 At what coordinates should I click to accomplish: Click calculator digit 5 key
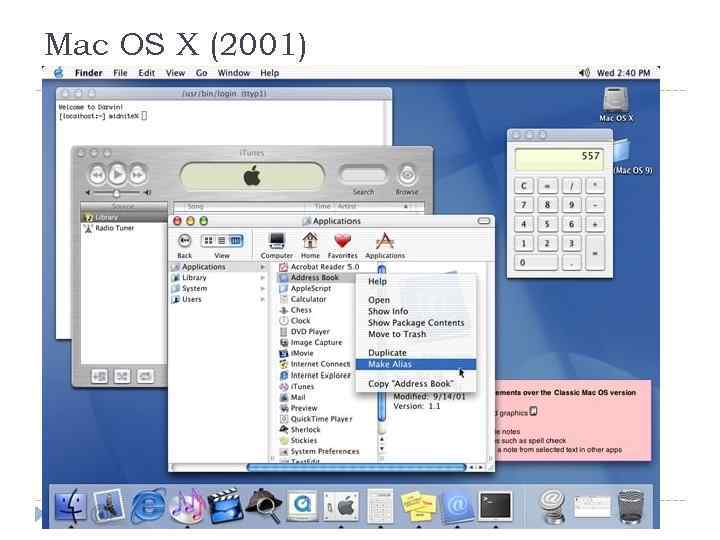coord(547,224)
